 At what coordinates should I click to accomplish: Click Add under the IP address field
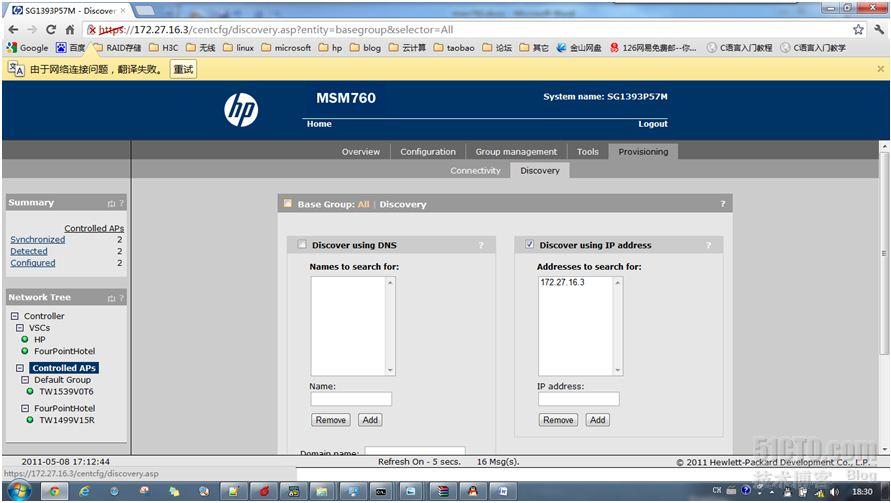click(598, 420)
